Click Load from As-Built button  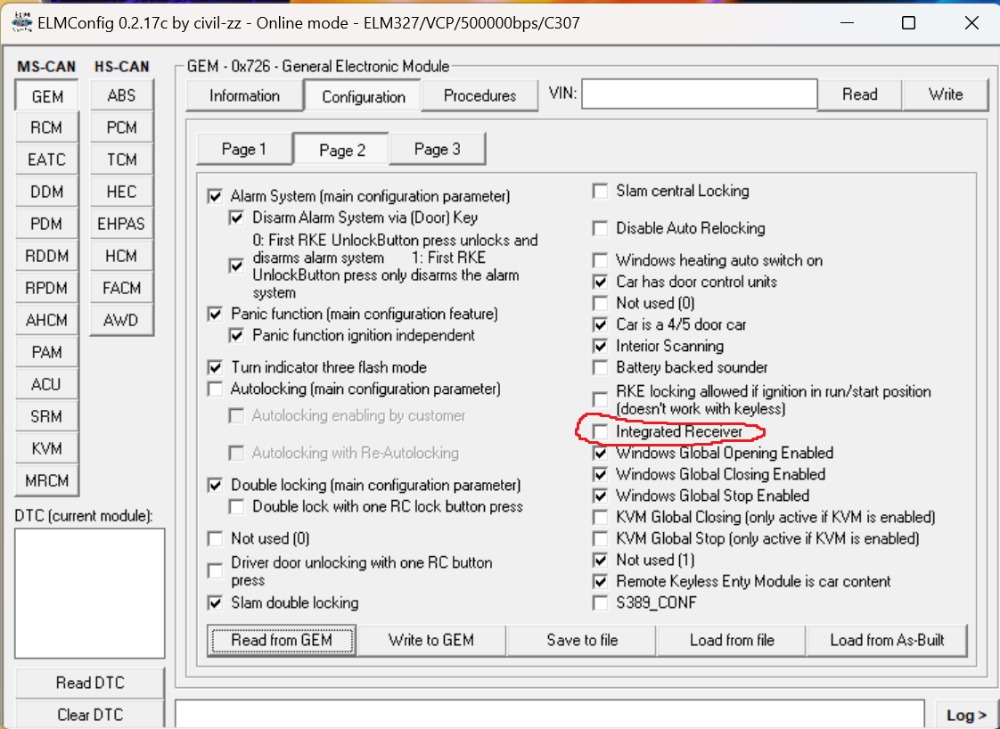(886, 640)
